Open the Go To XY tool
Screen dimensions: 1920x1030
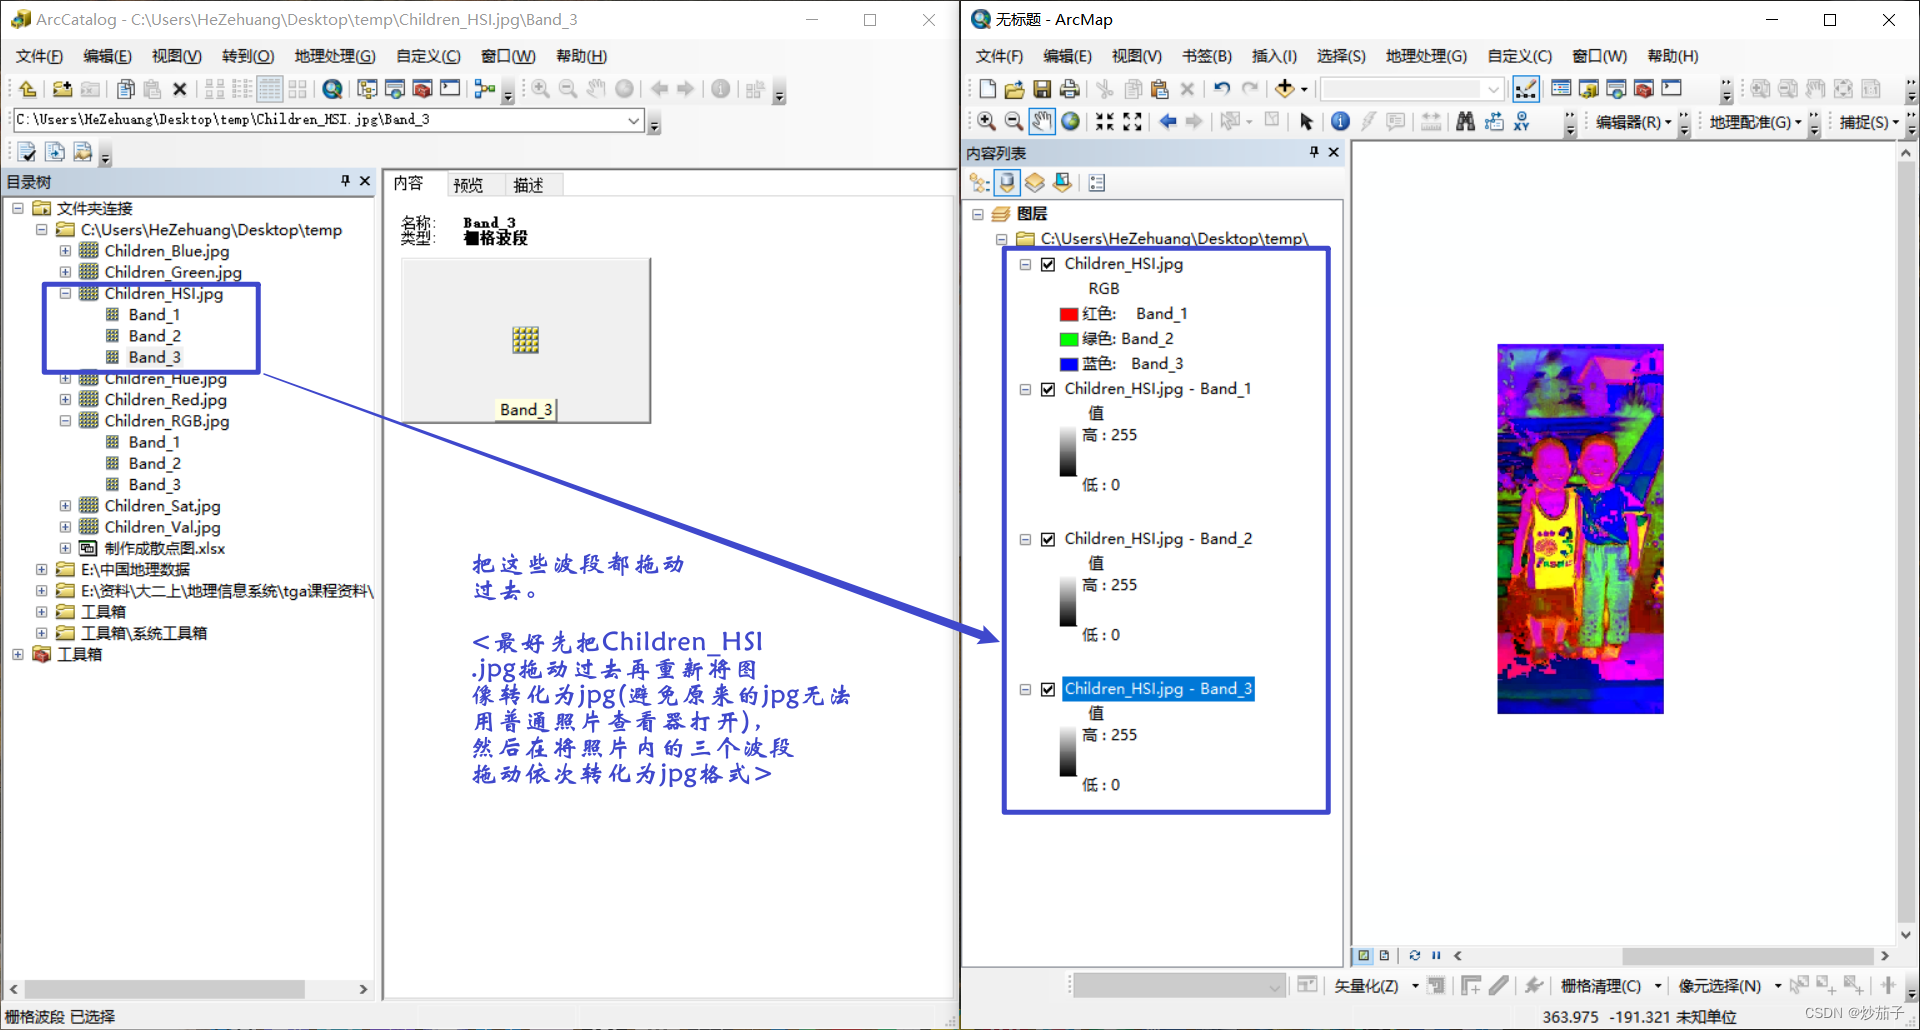[1522, 121]
